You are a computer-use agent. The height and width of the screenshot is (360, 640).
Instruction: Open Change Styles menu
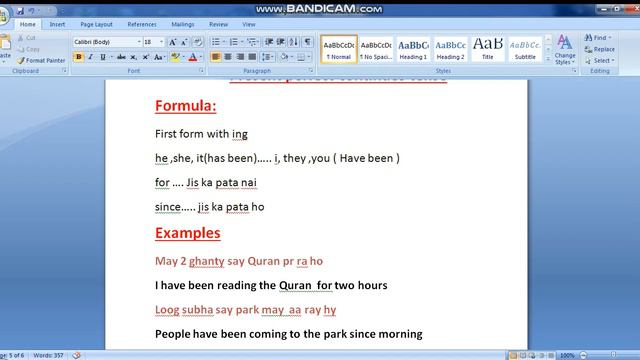(x=565, y=49)
